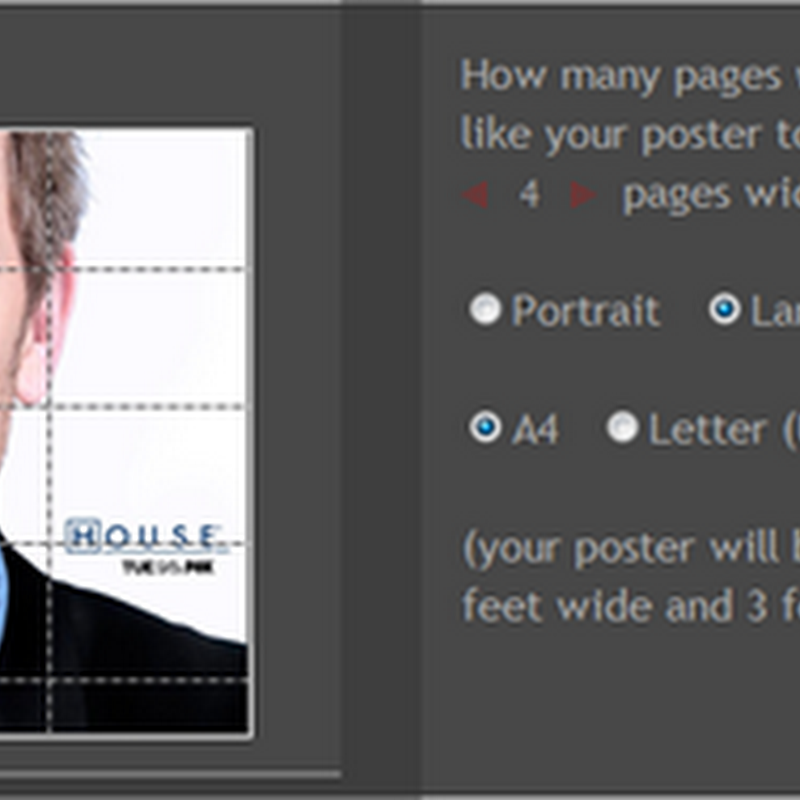This screenshot has height=800, width=800.
Task: Click the page count number 4
Action: 529,194
